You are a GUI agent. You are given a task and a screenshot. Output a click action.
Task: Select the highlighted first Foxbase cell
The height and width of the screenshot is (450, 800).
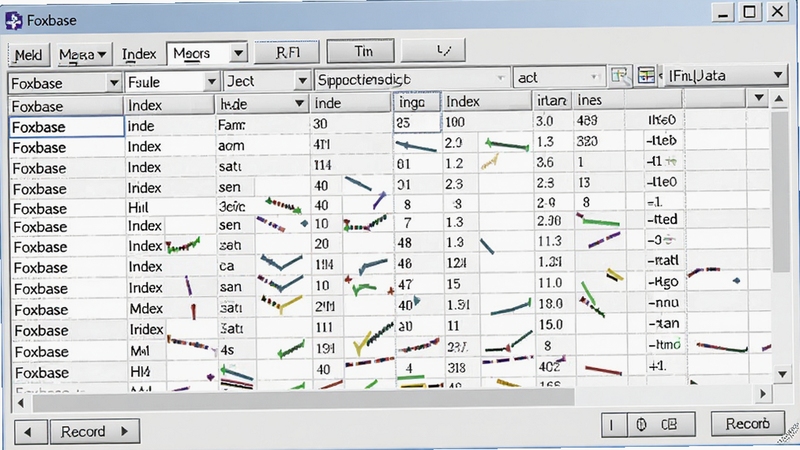pyautogui.click(x=67, y=127)
